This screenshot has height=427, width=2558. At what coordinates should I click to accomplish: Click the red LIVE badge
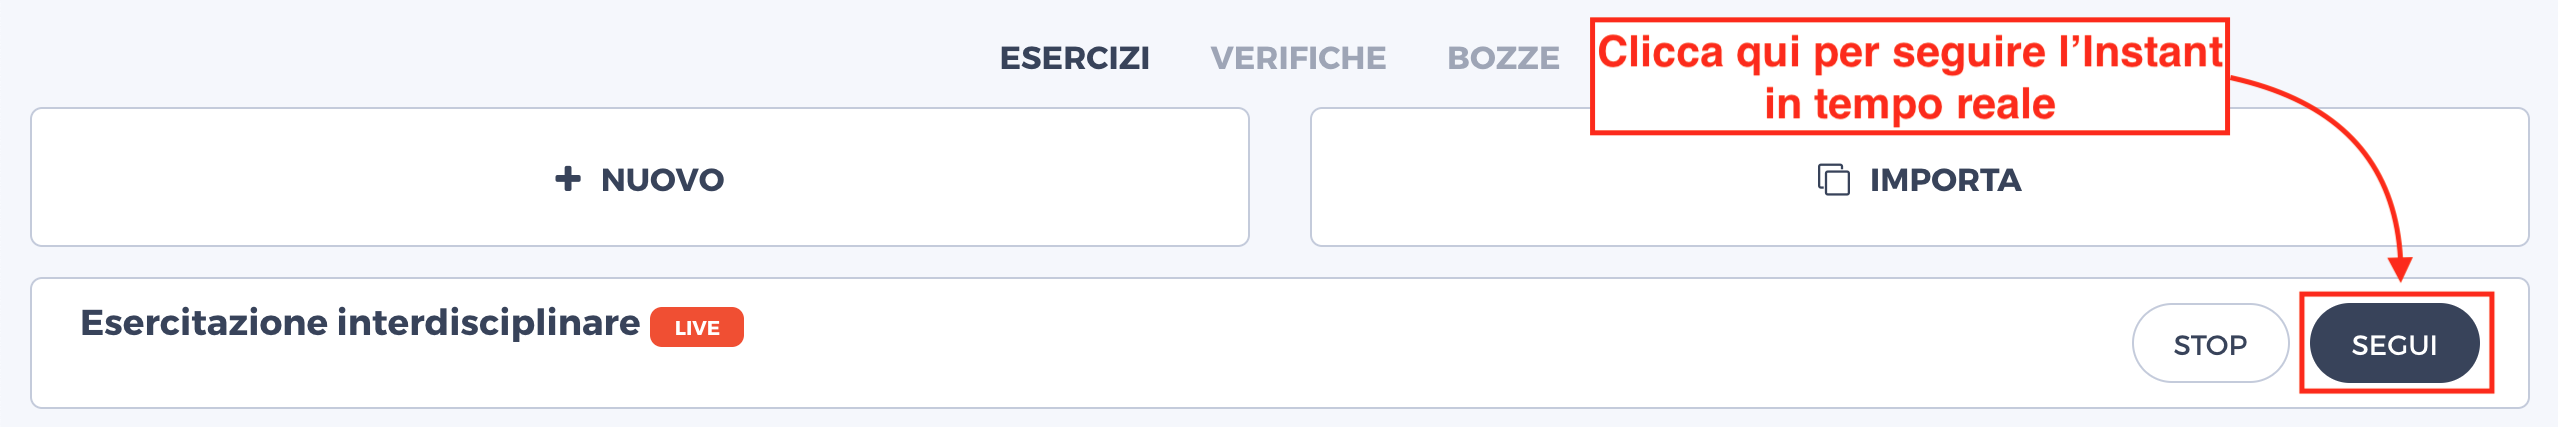697,327
